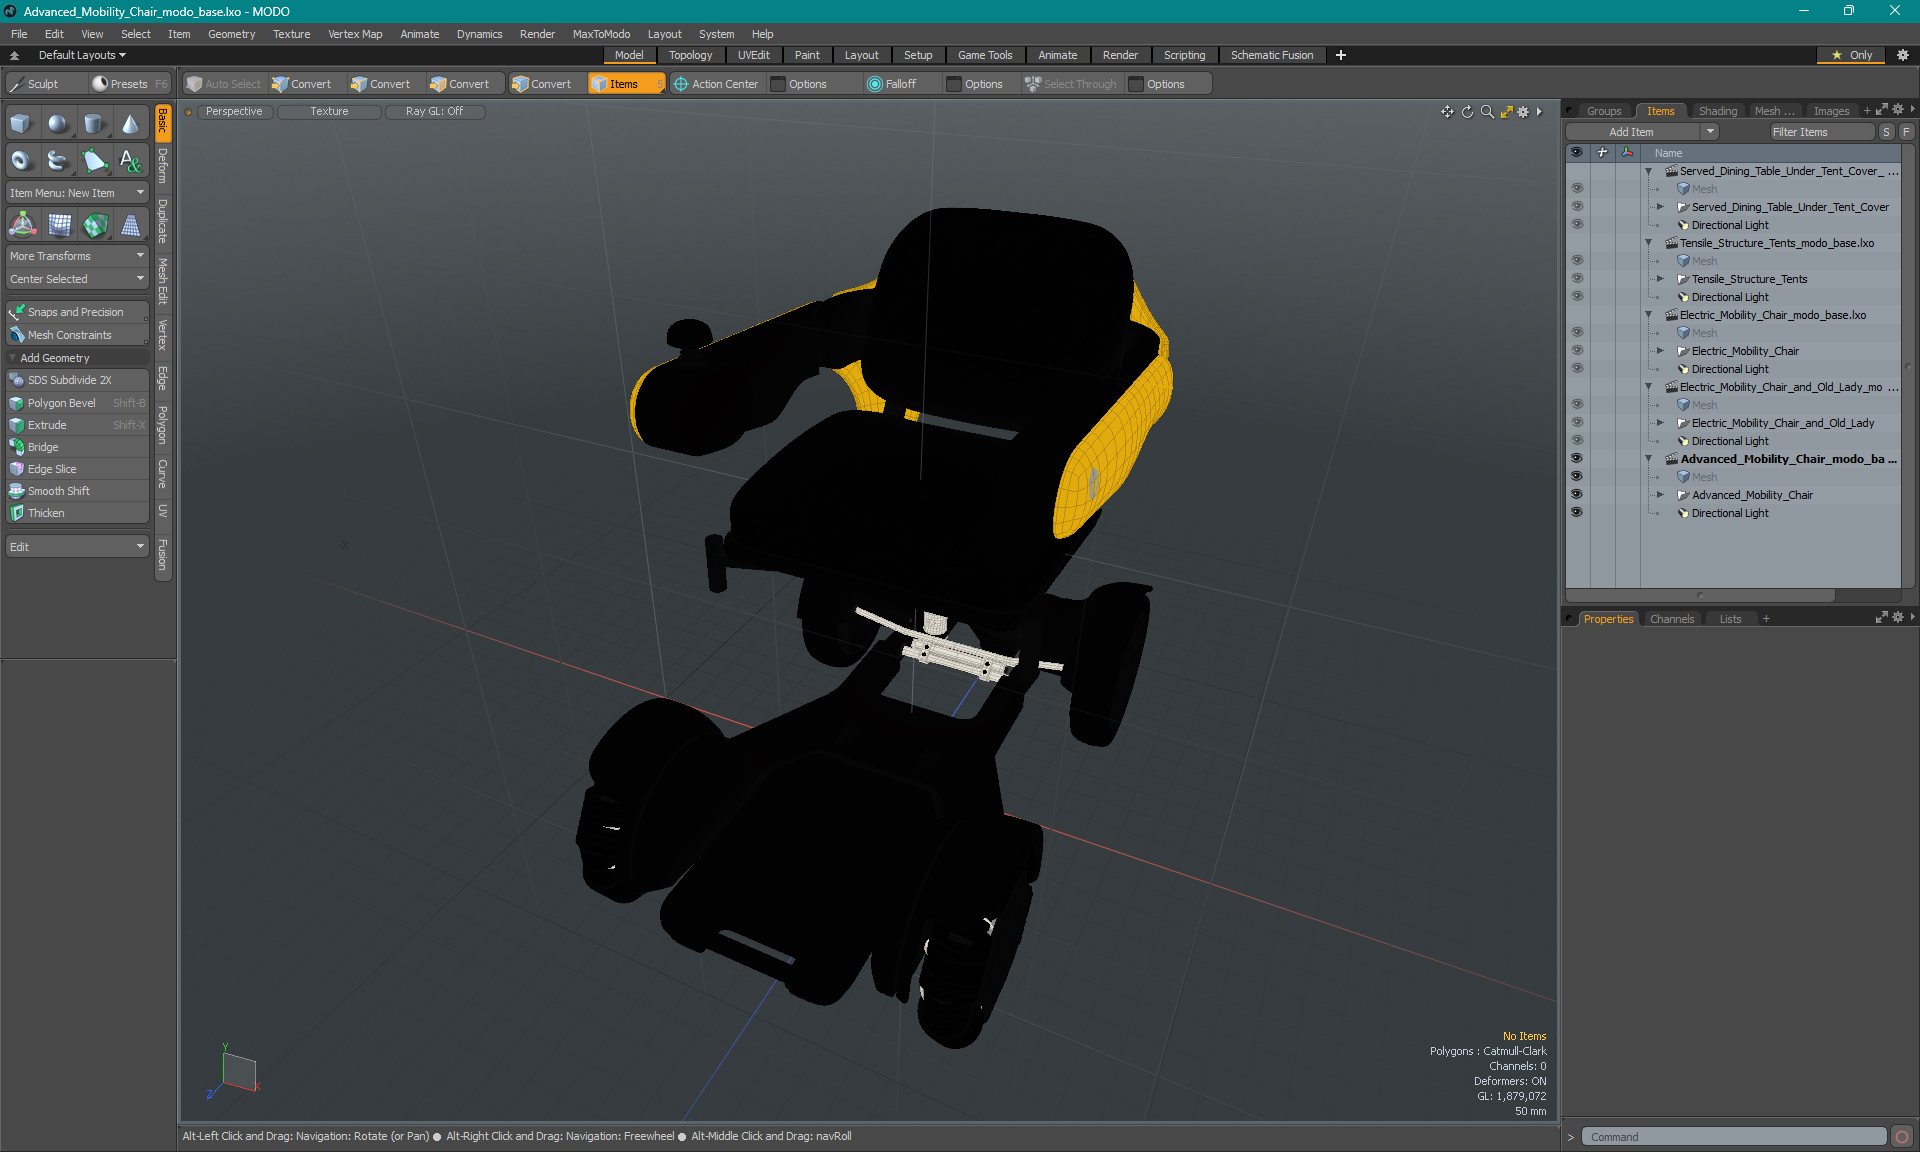This screenshot has width=1920, height=1152.
Task: Click the Mesh Constraints icon
Action: (17, 335)
